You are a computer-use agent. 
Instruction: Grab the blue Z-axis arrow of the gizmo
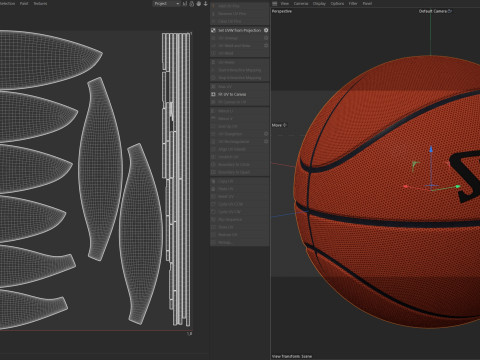431,149
